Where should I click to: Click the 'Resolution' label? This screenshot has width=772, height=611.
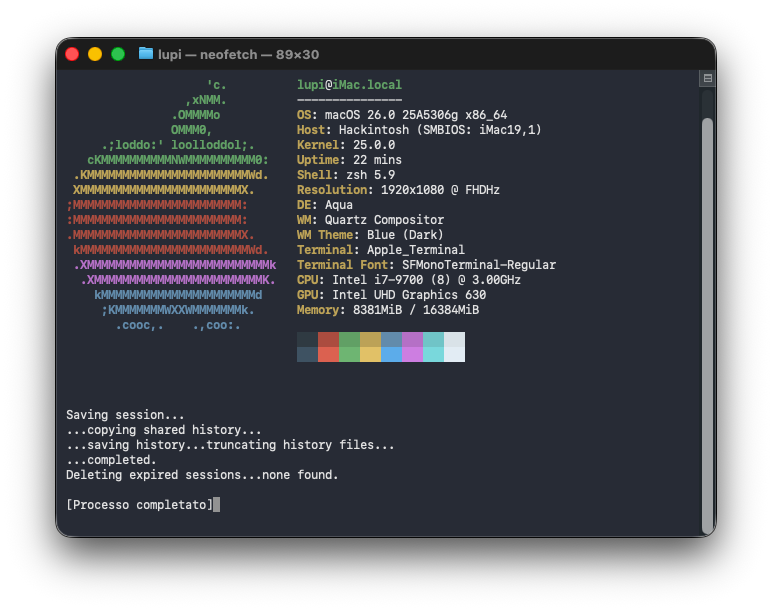pyautogui.click(x=332, y=190)
